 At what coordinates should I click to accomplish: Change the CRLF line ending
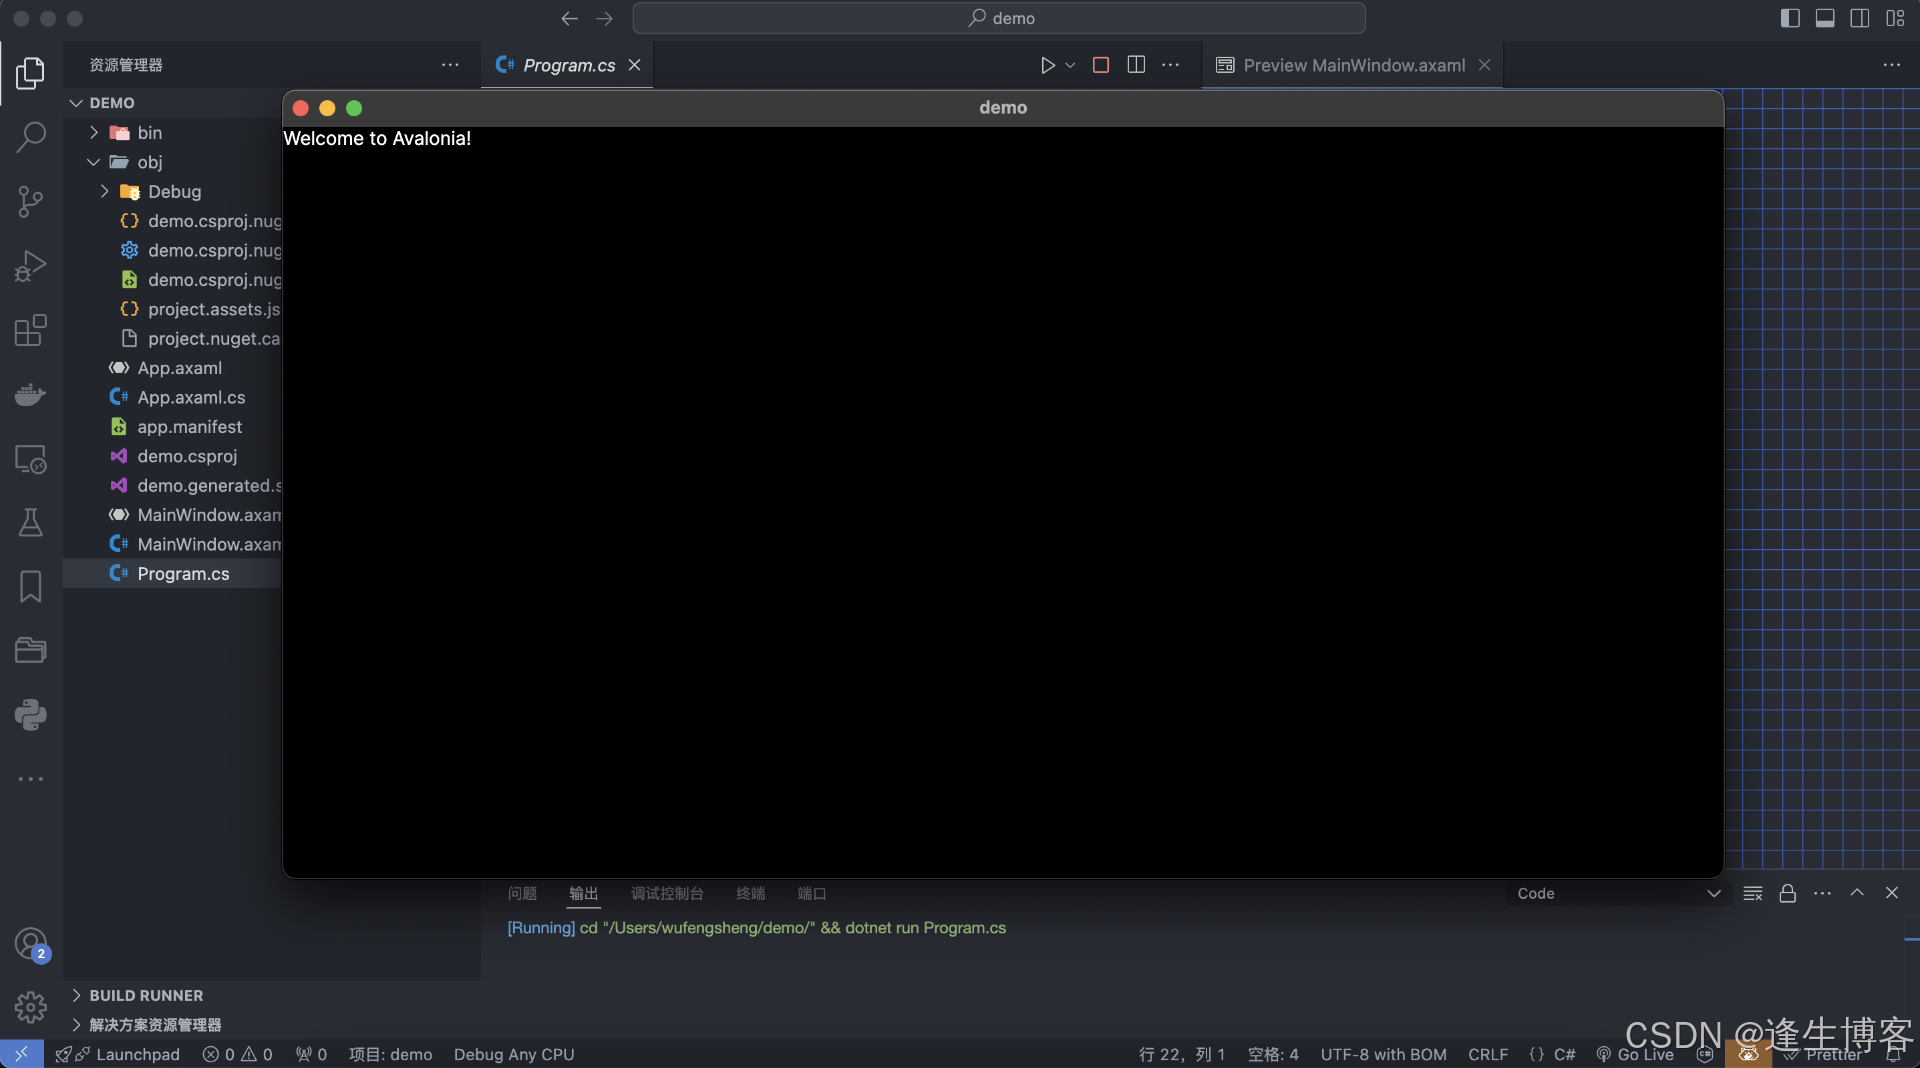pyautogui.click(x=1488, y=1055)
